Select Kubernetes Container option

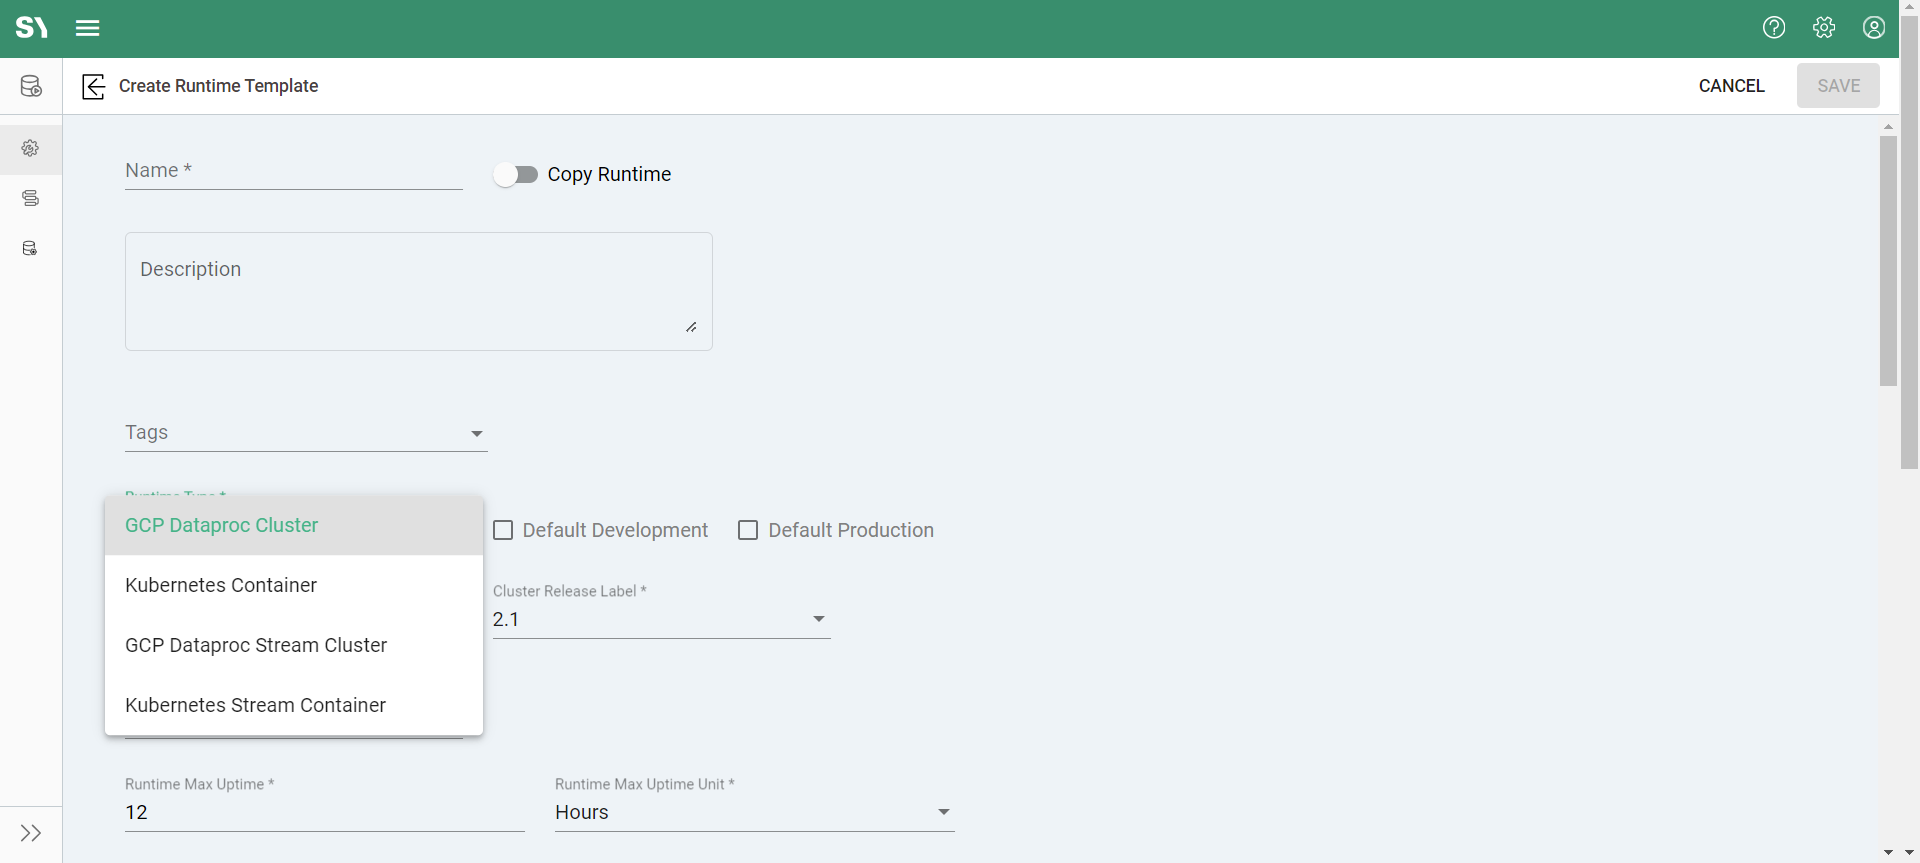[221, 585]
